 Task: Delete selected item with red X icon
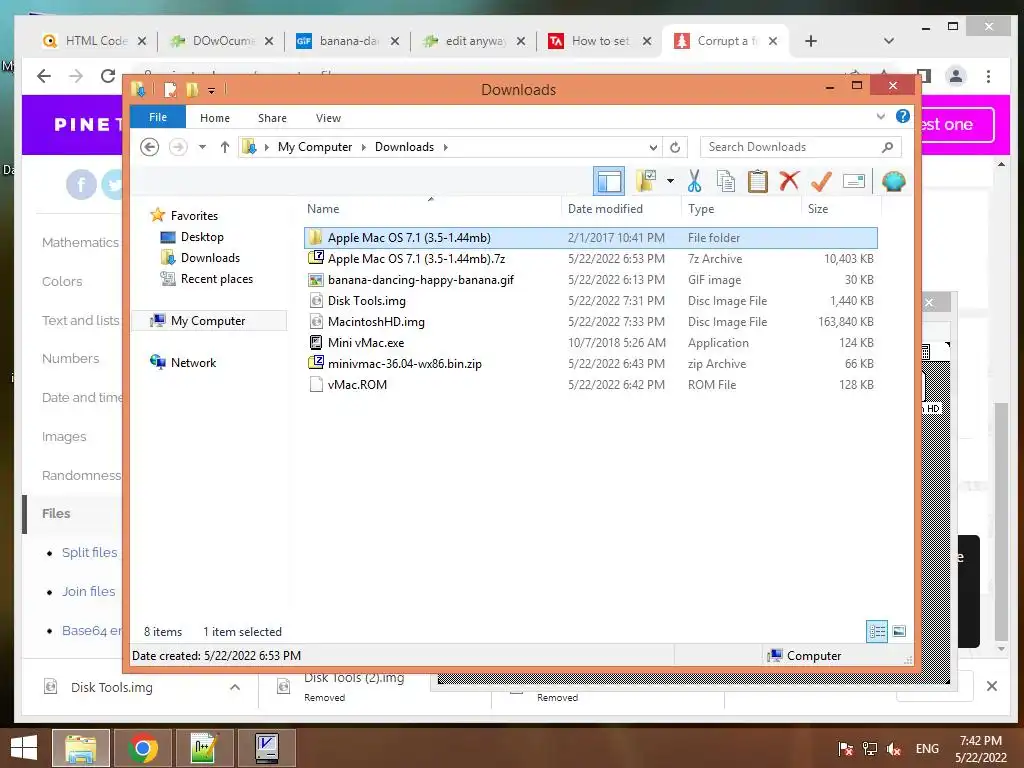(x=789, y=180)
